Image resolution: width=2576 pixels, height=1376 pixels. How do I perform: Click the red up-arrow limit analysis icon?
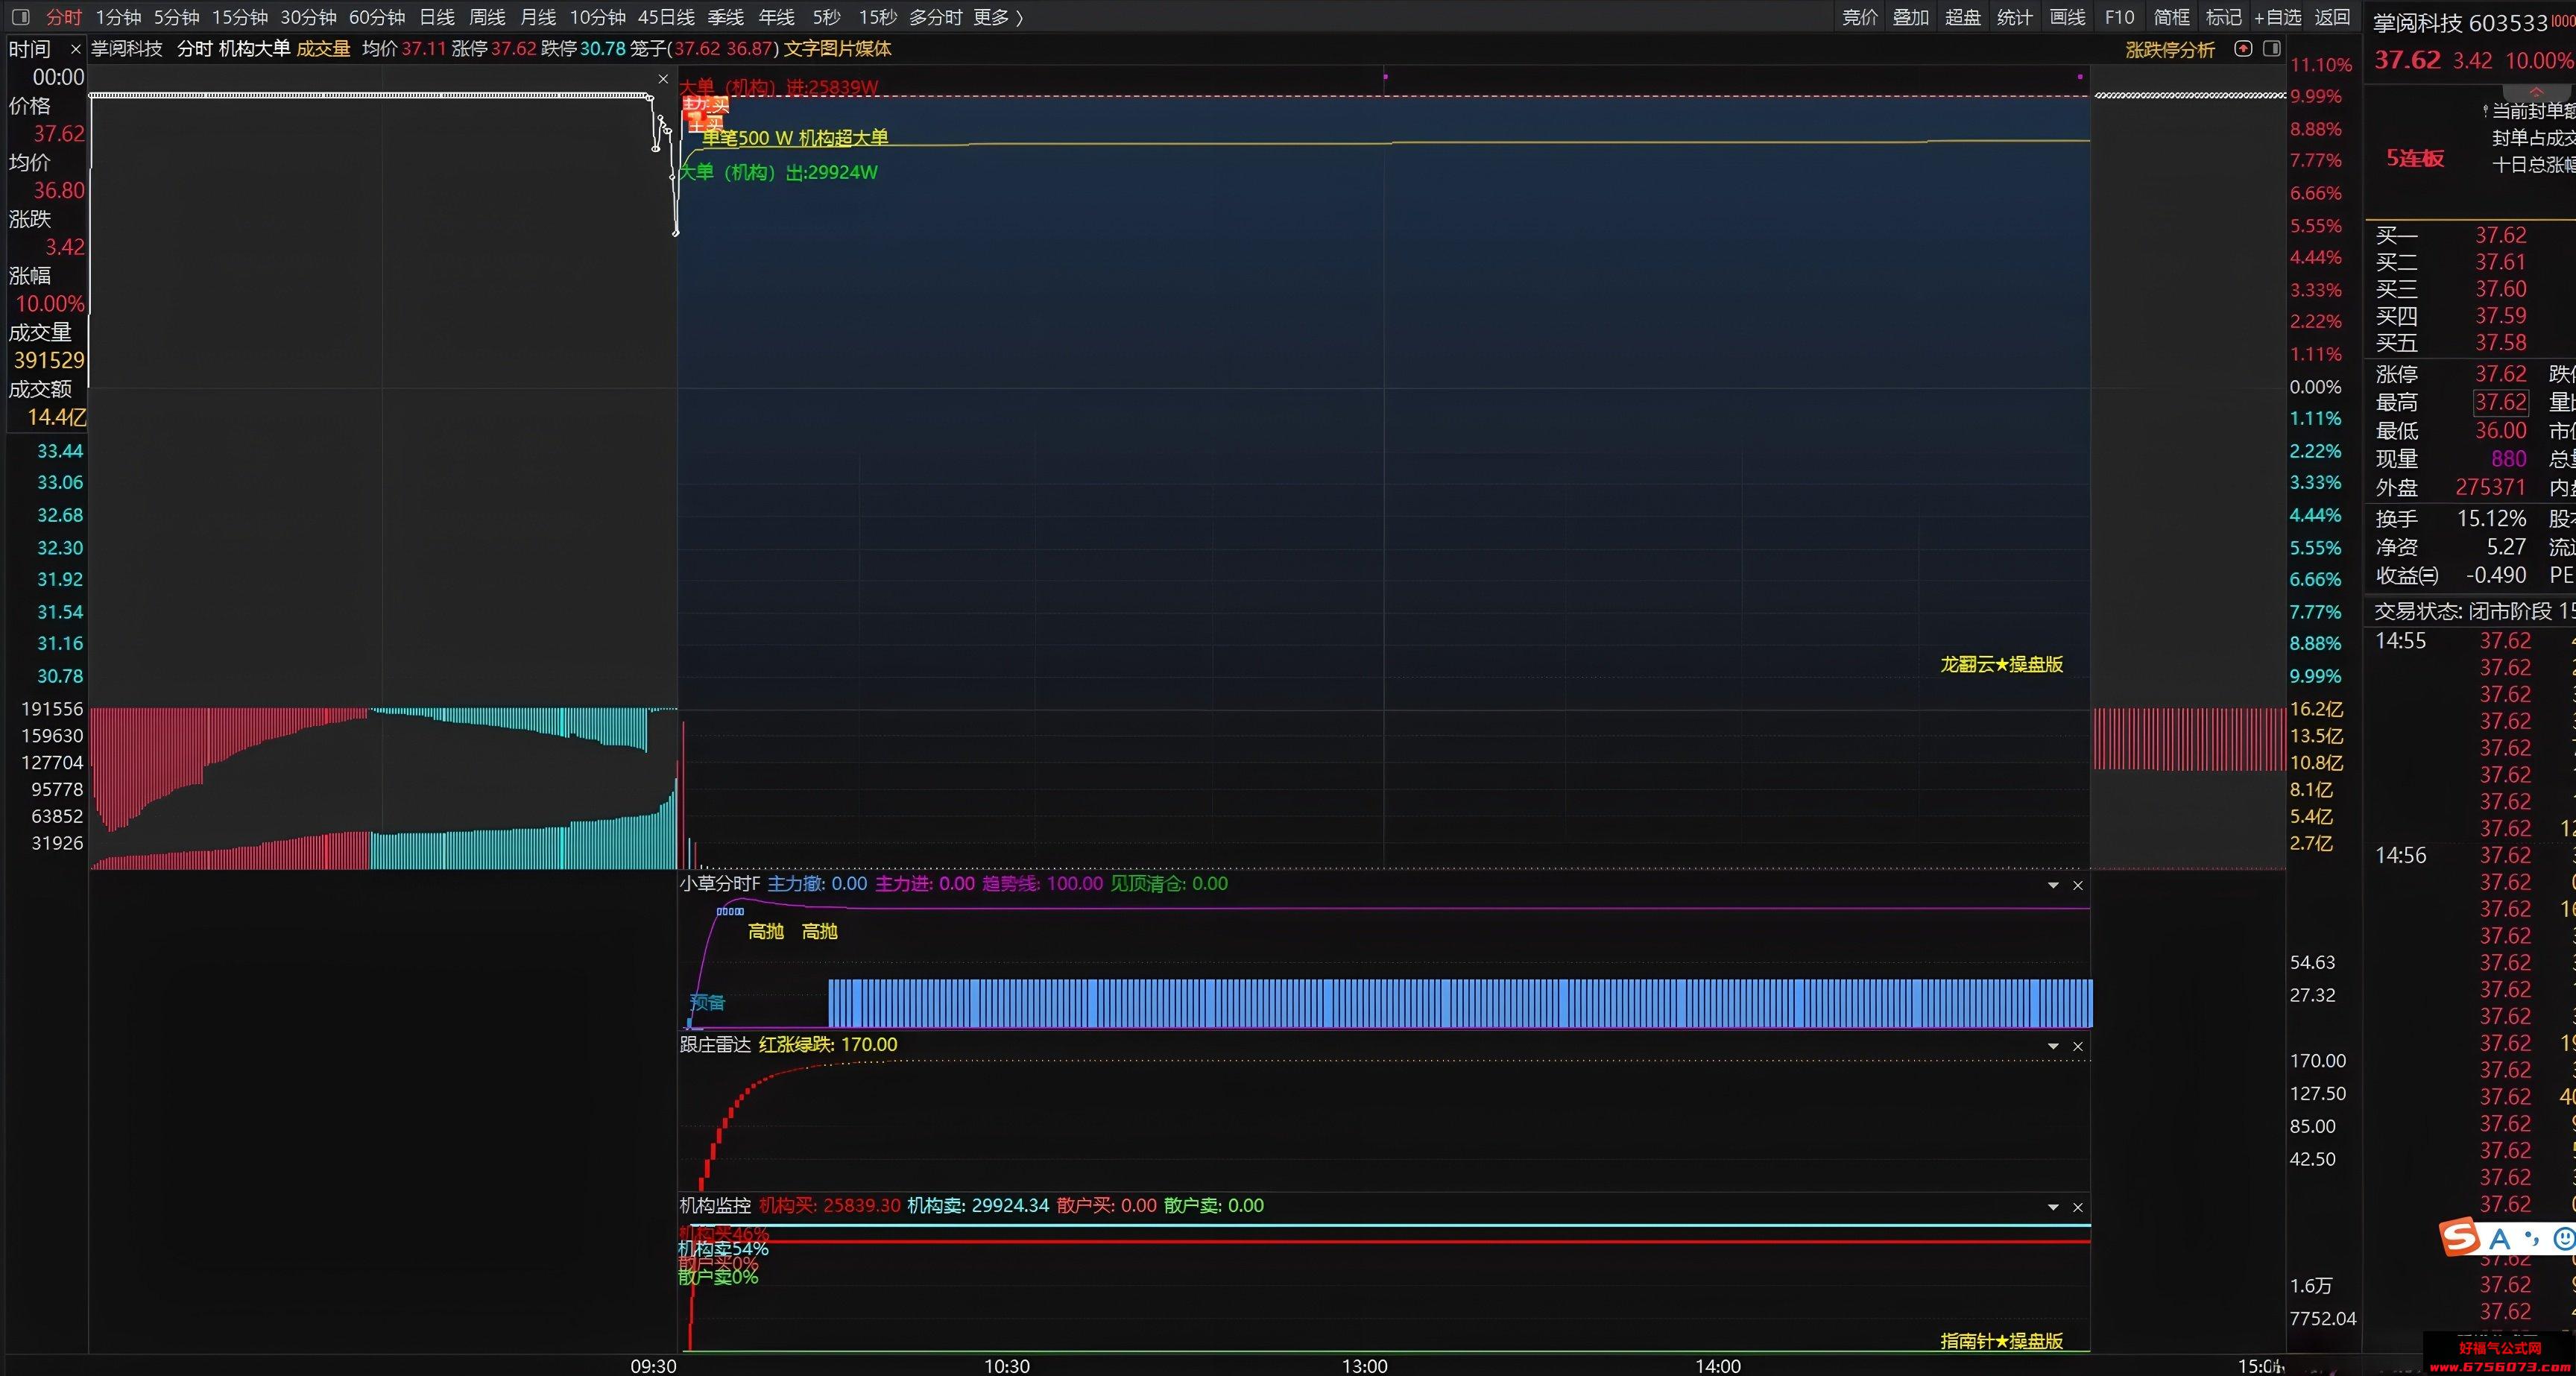[x=2243, y=49]
